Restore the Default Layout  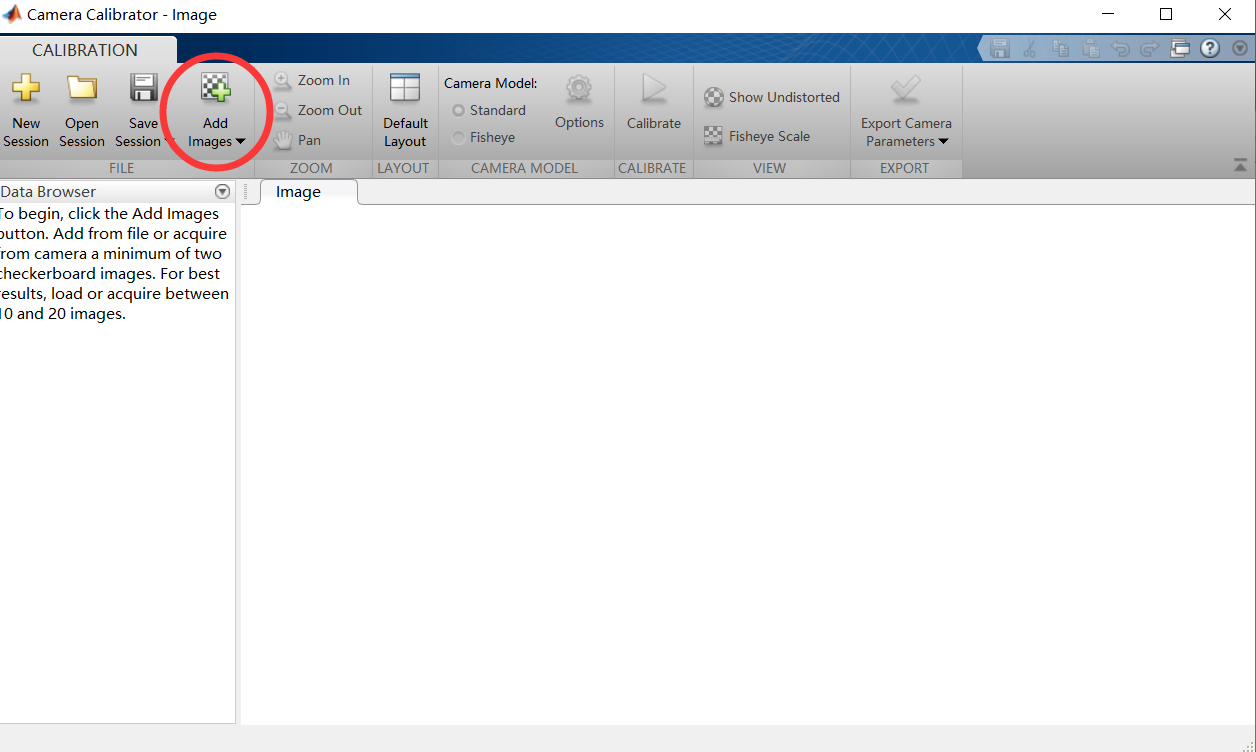[405, 111]
